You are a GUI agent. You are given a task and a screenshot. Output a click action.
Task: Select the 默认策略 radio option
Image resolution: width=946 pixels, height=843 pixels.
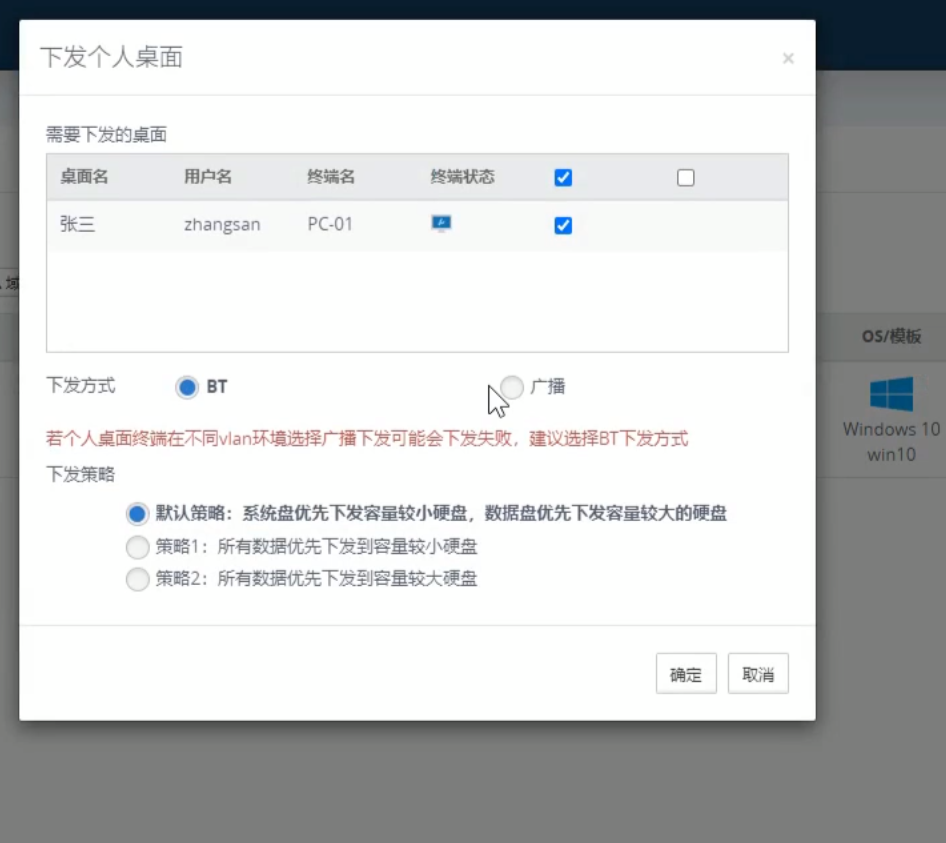(x=137, y=514)
